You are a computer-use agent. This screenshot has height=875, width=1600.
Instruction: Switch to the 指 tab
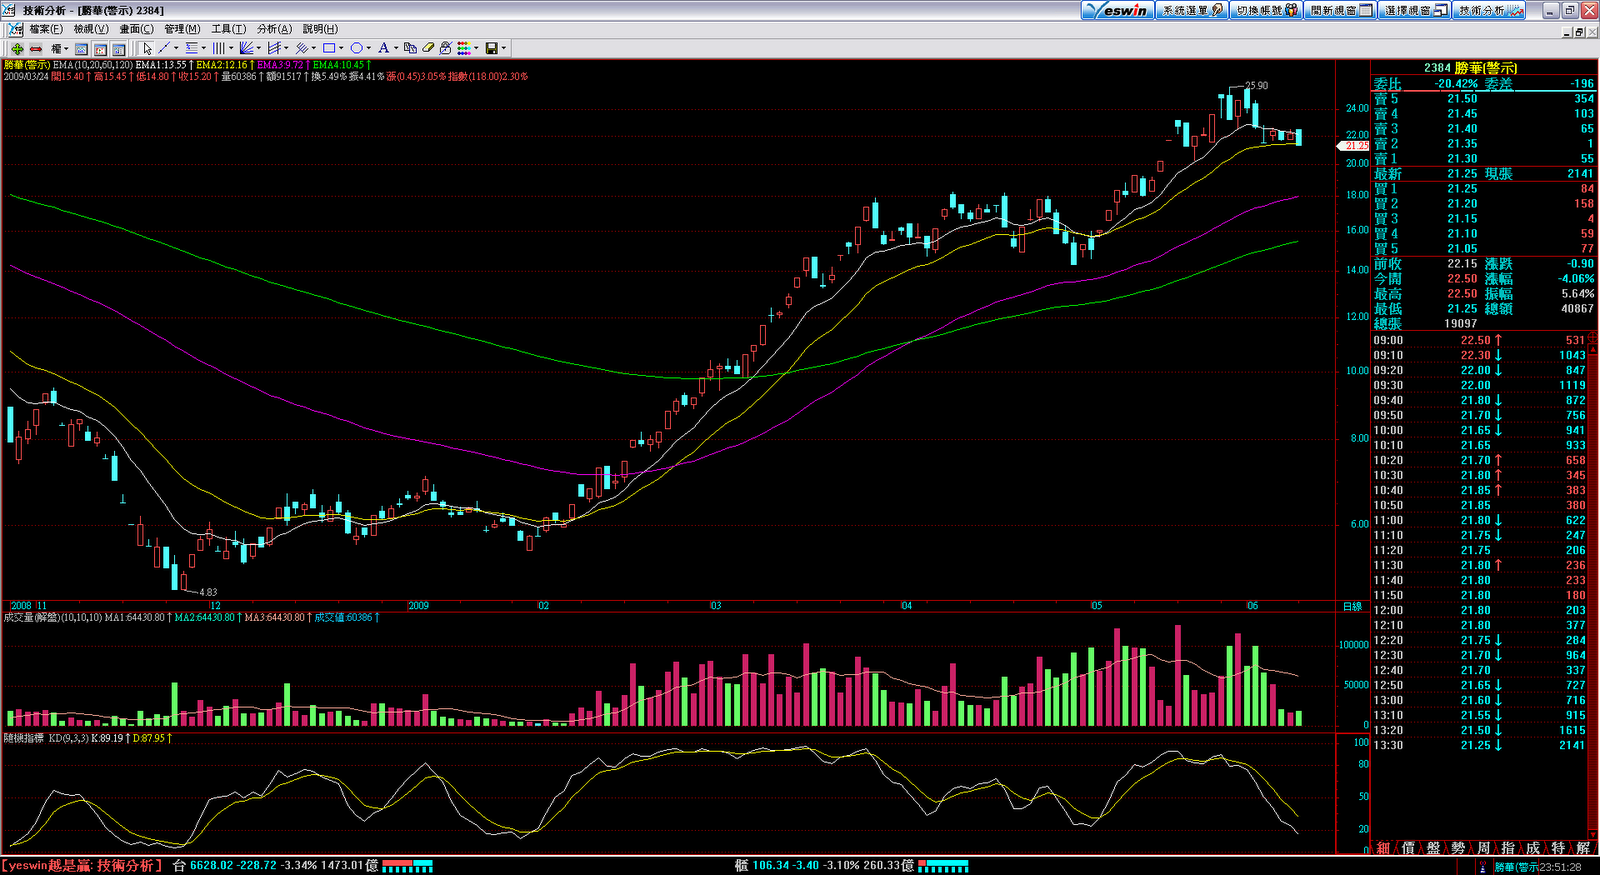pyautogui.click(x=1508, y=848)
